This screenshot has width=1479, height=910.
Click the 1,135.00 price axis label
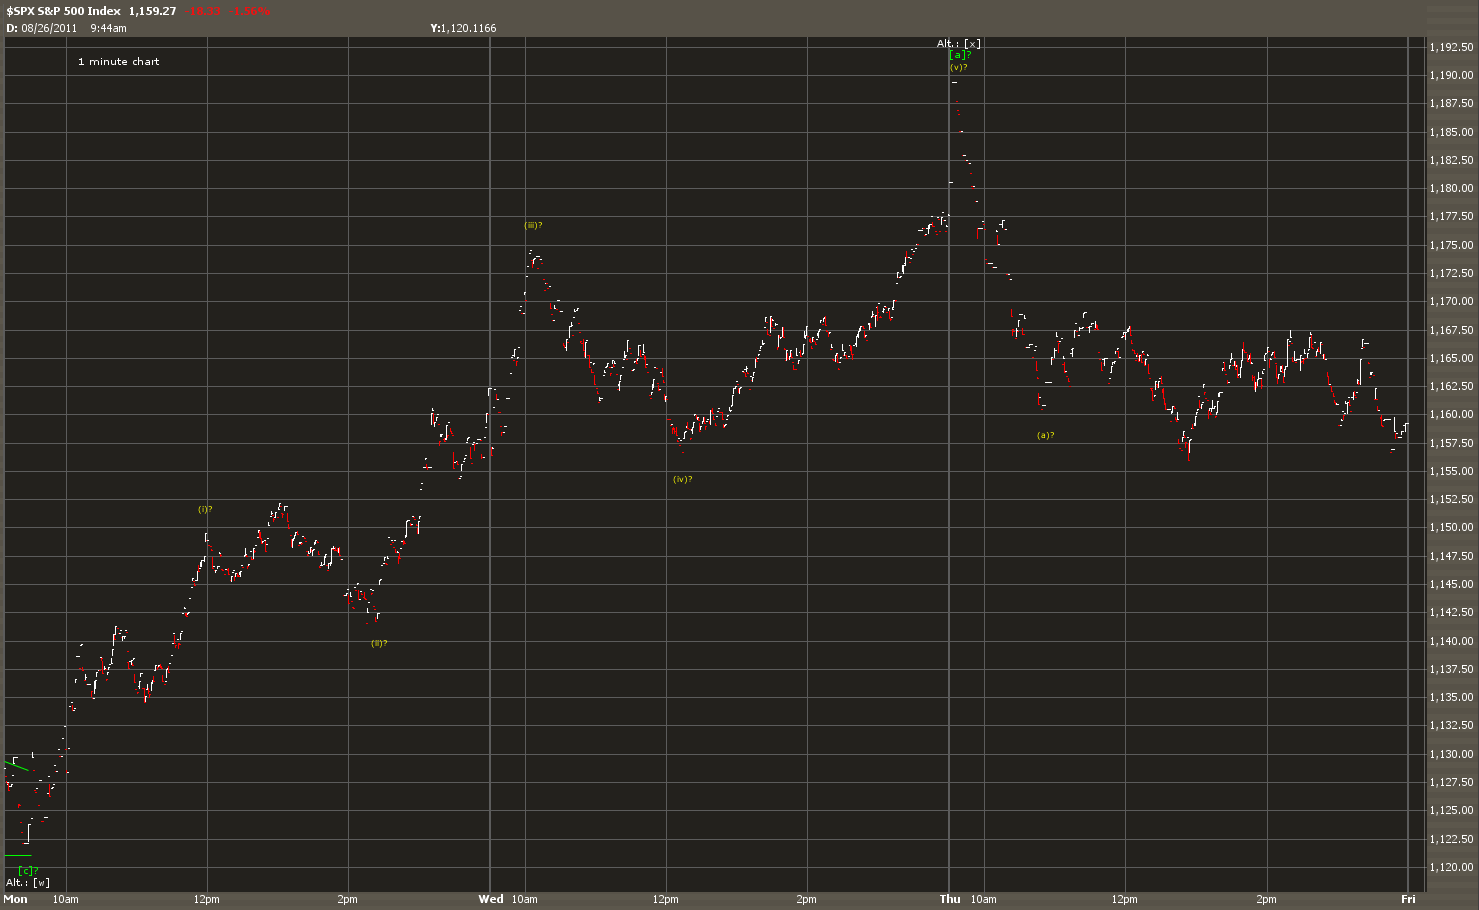[1452, 697]
